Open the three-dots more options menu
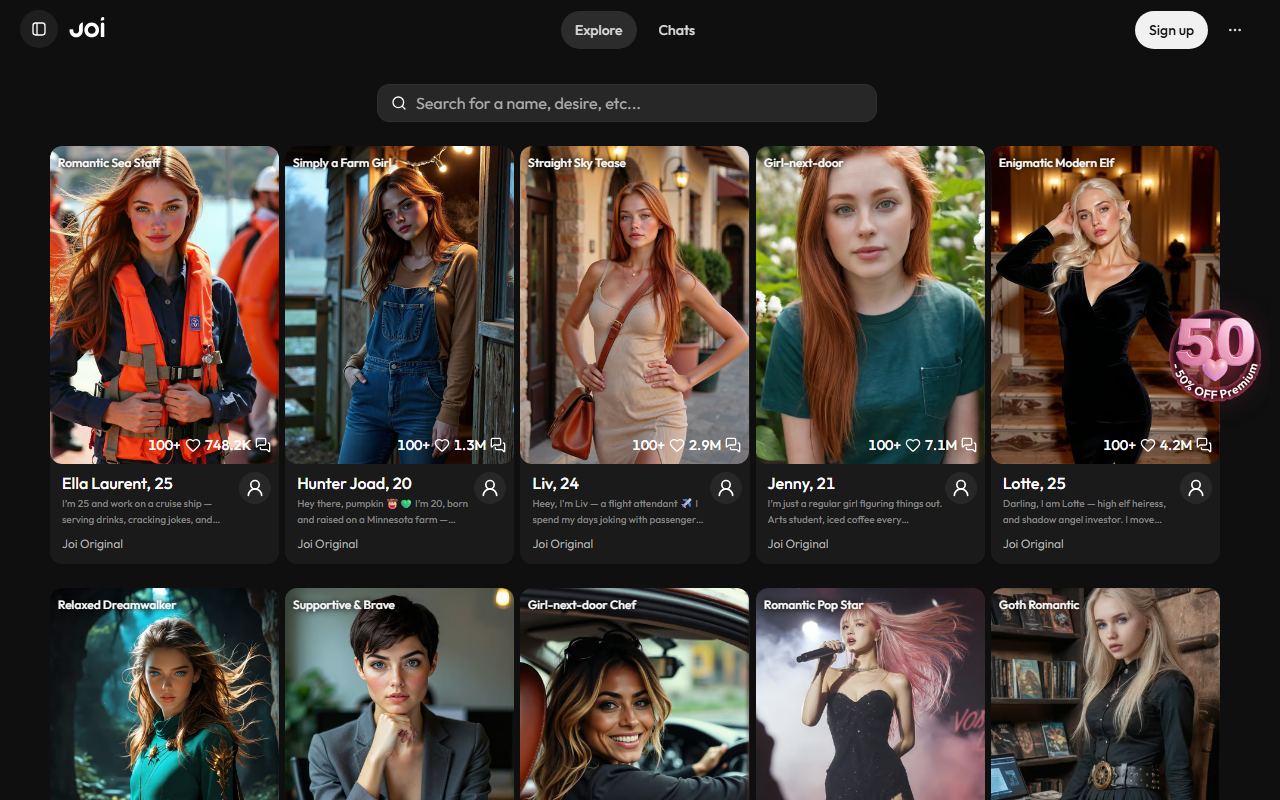The height and width of the screenshot is (800, 1280). (x=1235, y=30)
